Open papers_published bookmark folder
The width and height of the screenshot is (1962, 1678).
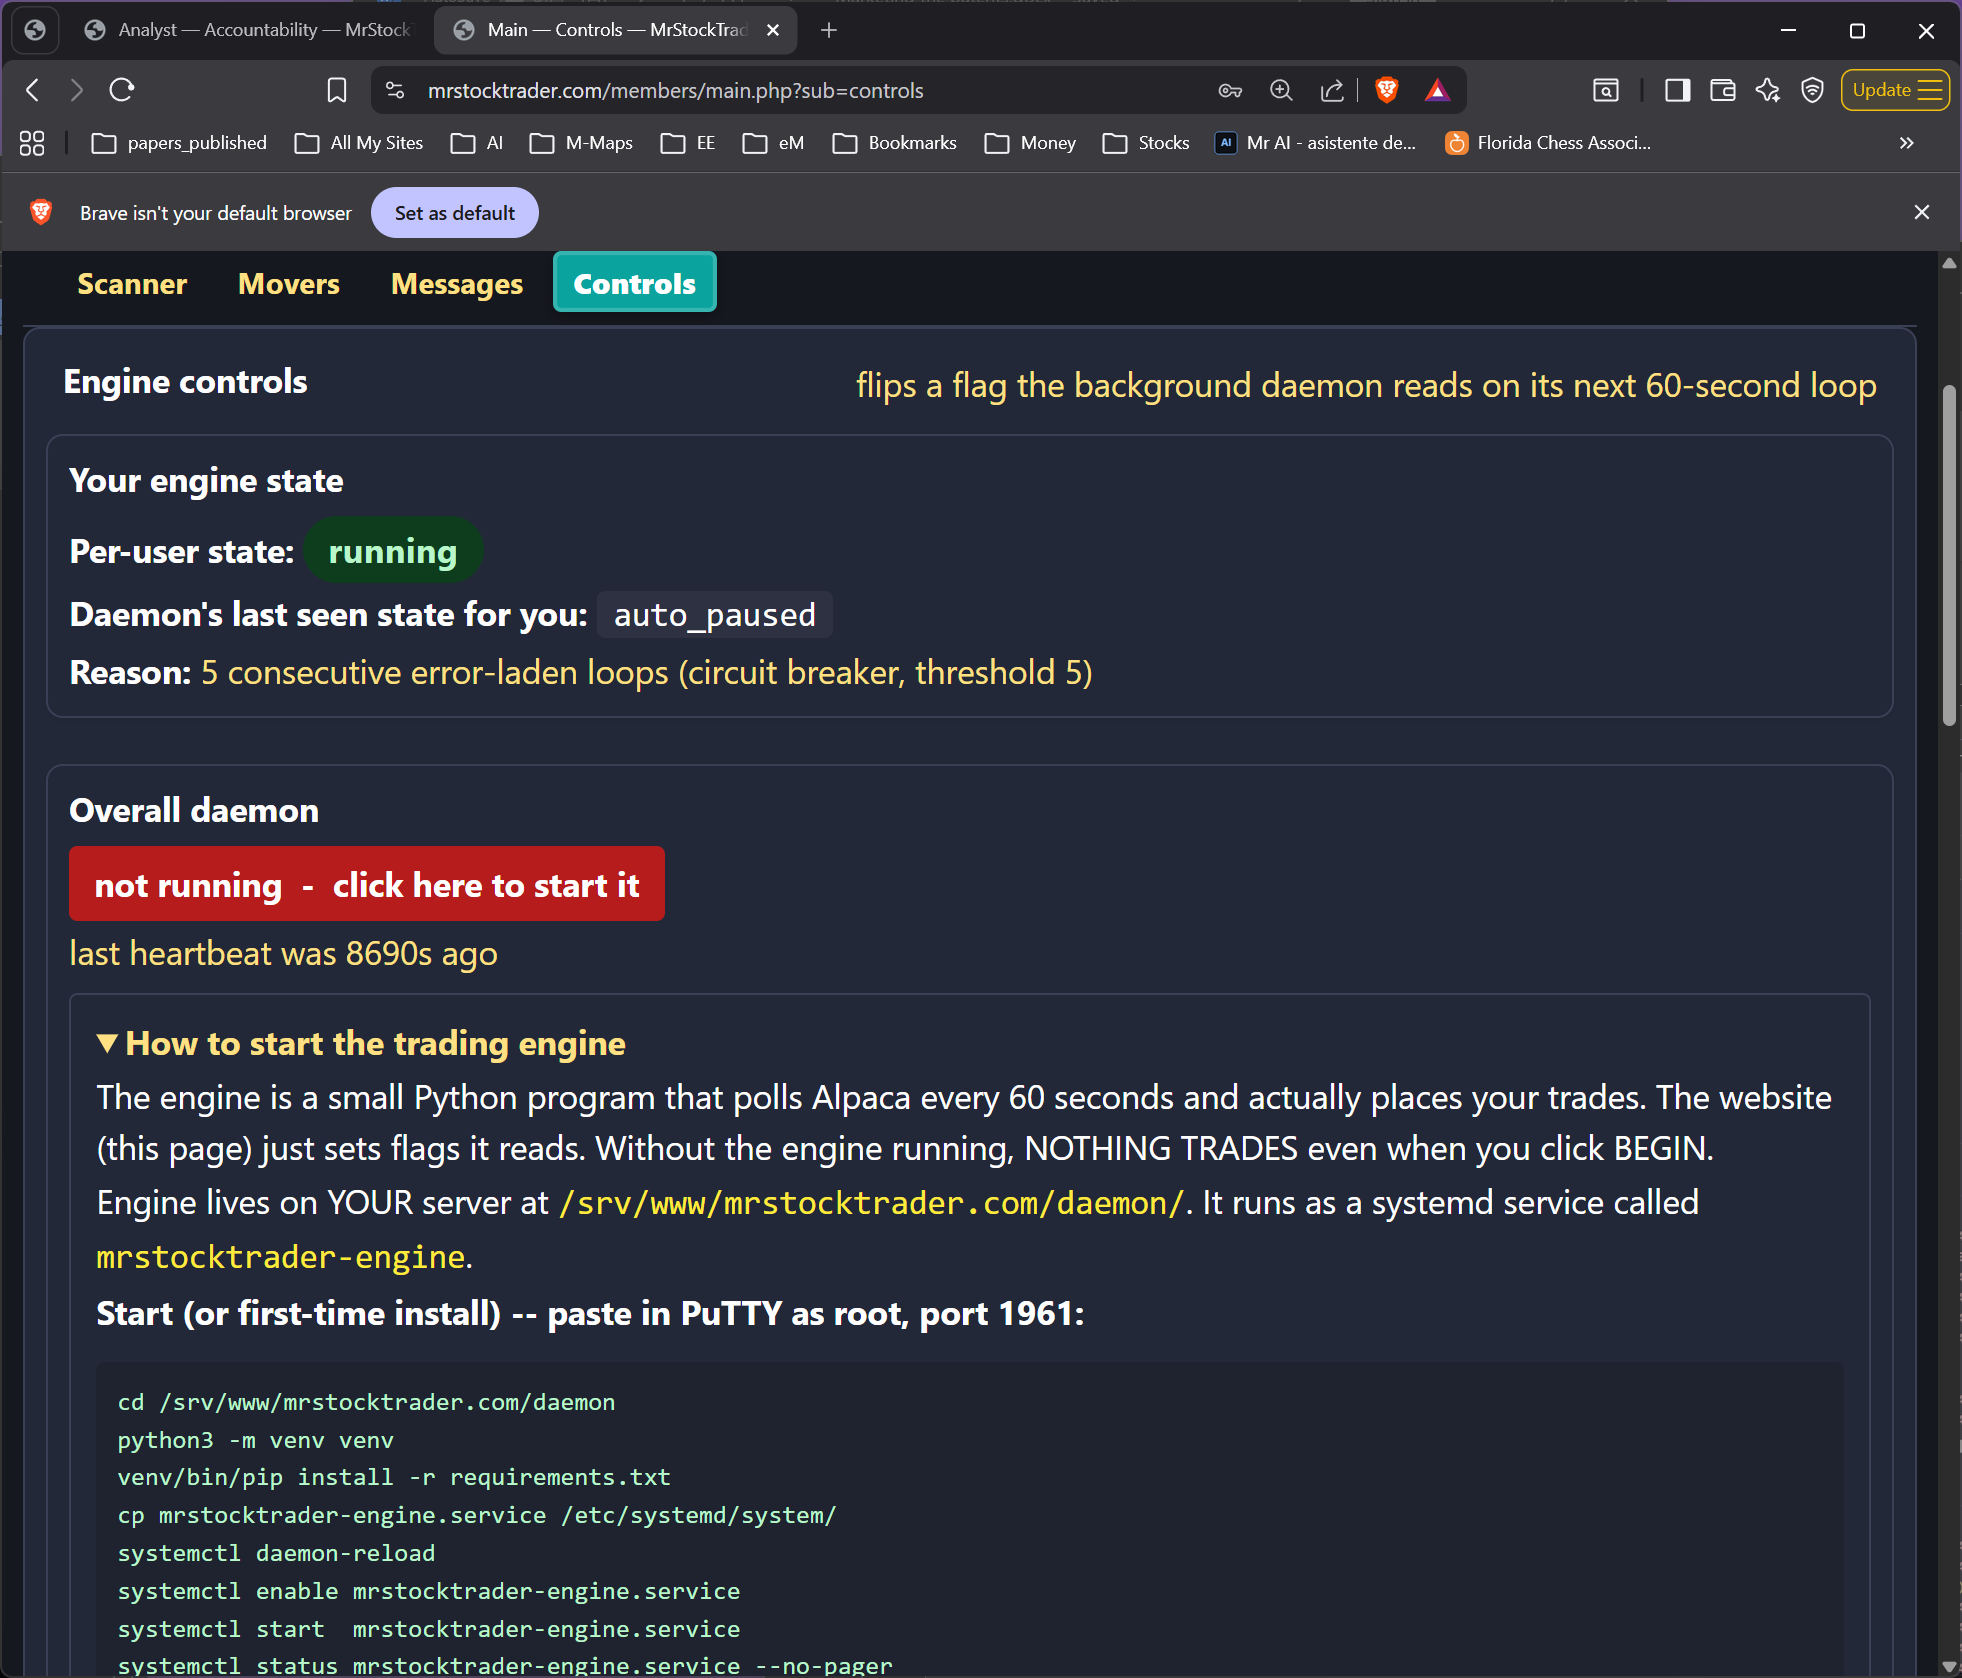click(179, 143)
